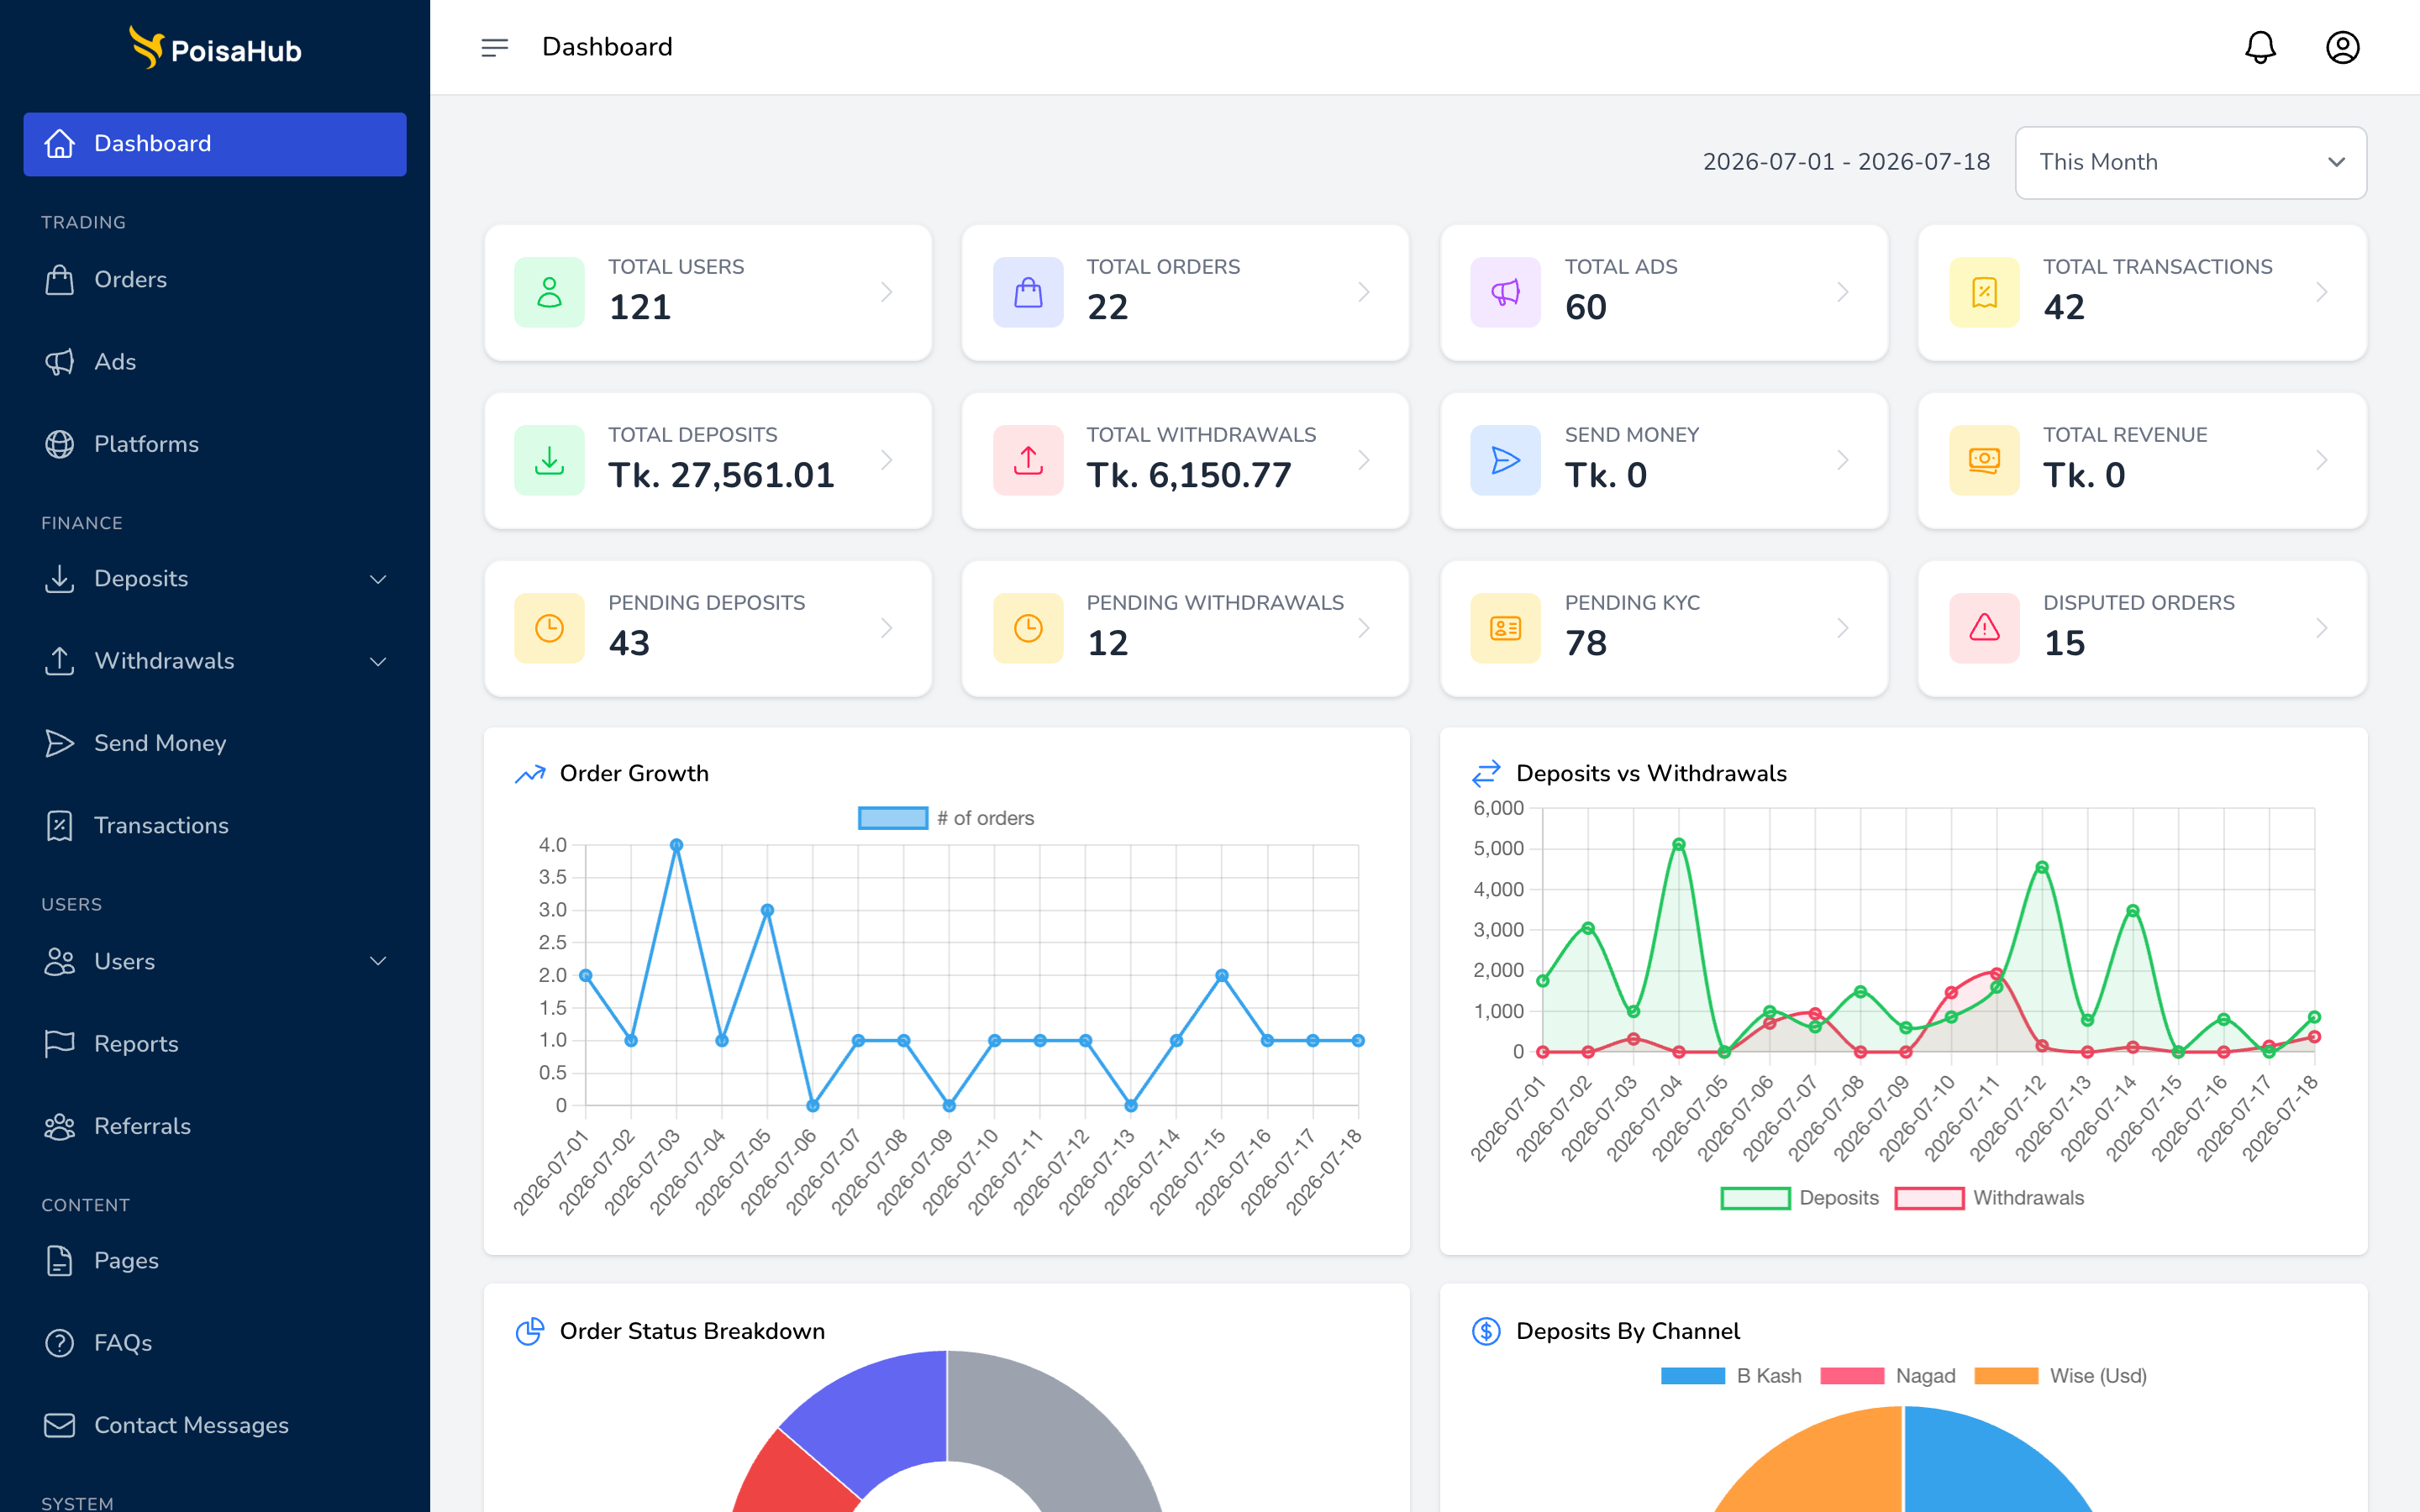Toggle the Withdrawals legend swatch
The image size is (2420, 1512).
(1929, 1198)
